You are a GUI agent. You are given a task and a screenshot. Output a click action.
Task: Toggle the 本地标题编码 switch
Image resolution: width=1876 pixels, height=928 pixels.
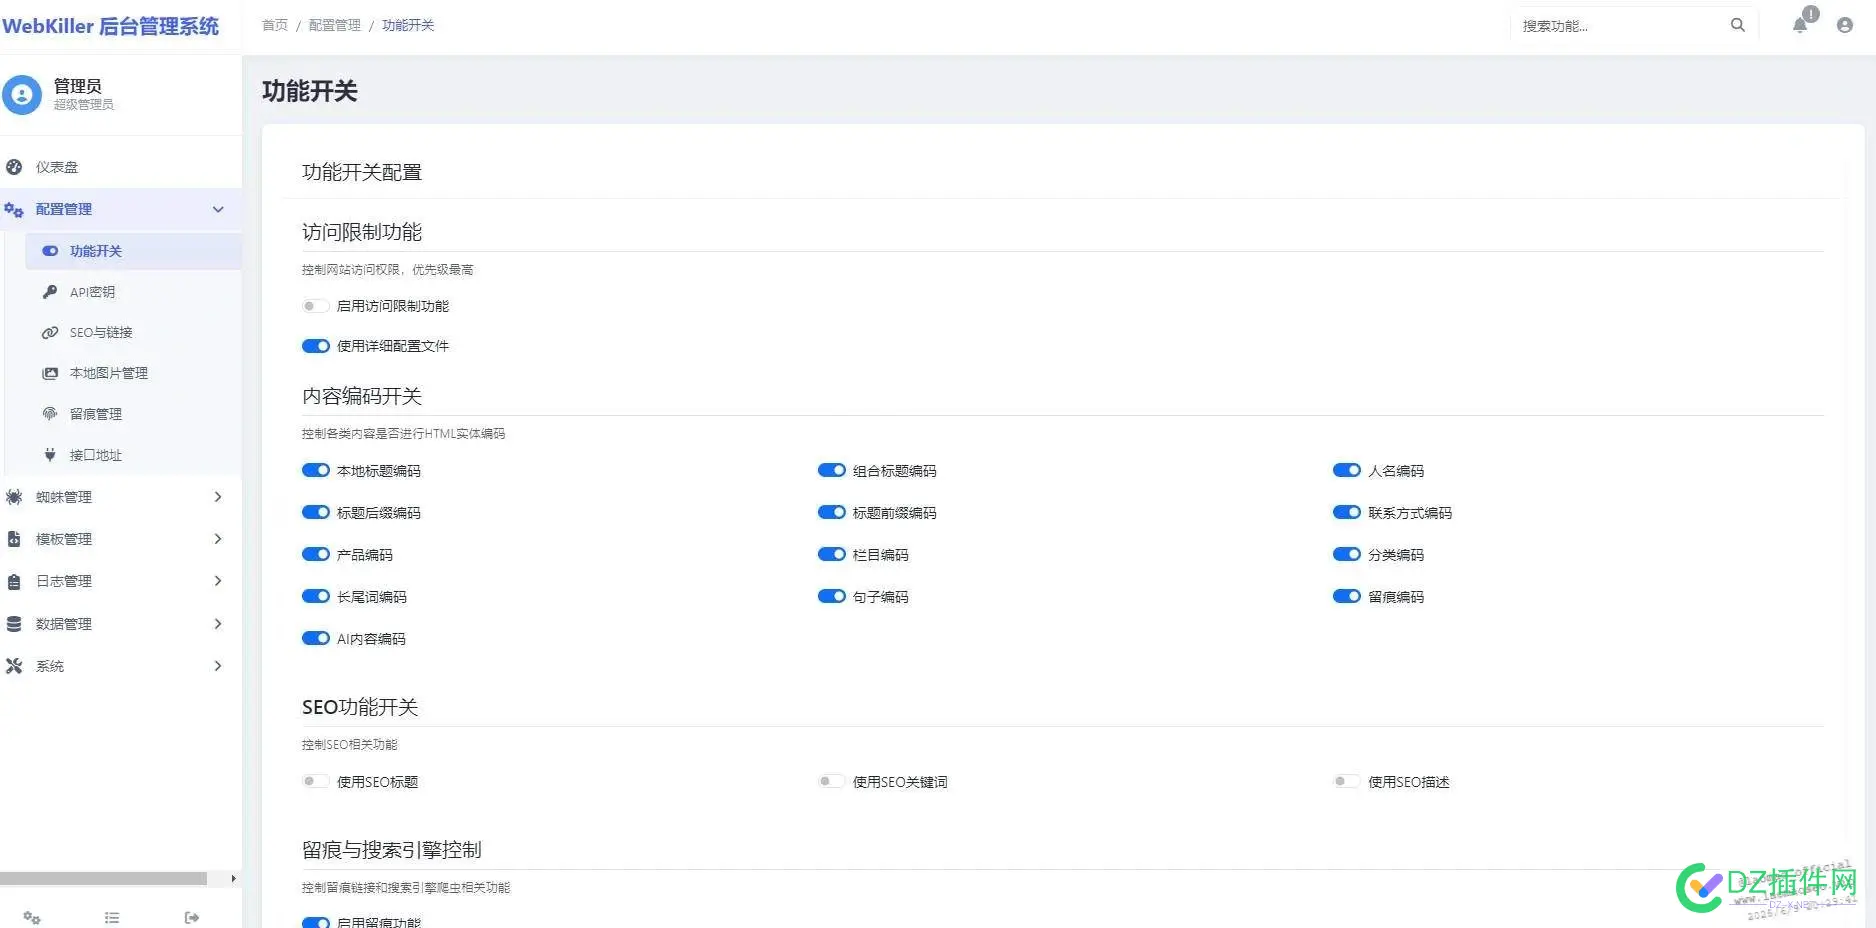pyautogui.click(x=316, y=470)
